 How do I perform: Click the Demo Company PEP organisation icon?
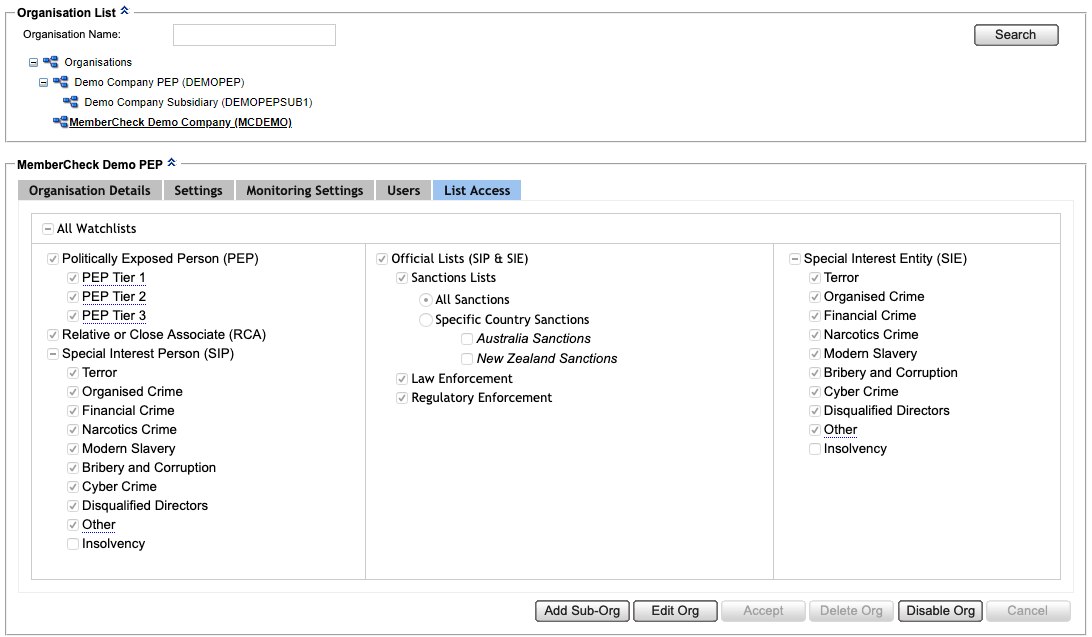[61, 82]
